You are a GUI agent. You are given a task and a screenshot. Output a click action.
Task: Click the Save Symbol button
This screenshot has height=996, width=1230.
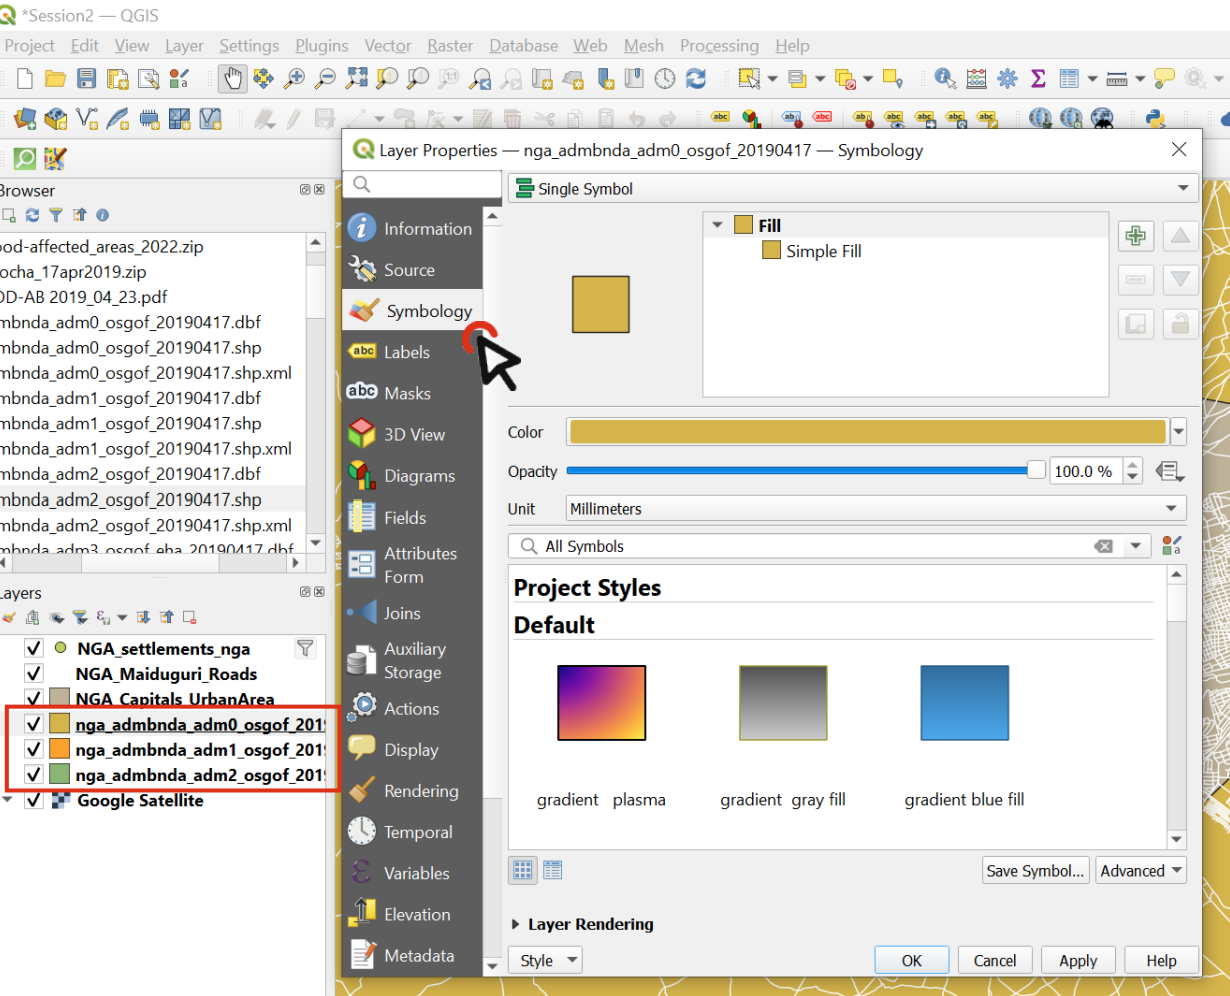point(1035,870)
